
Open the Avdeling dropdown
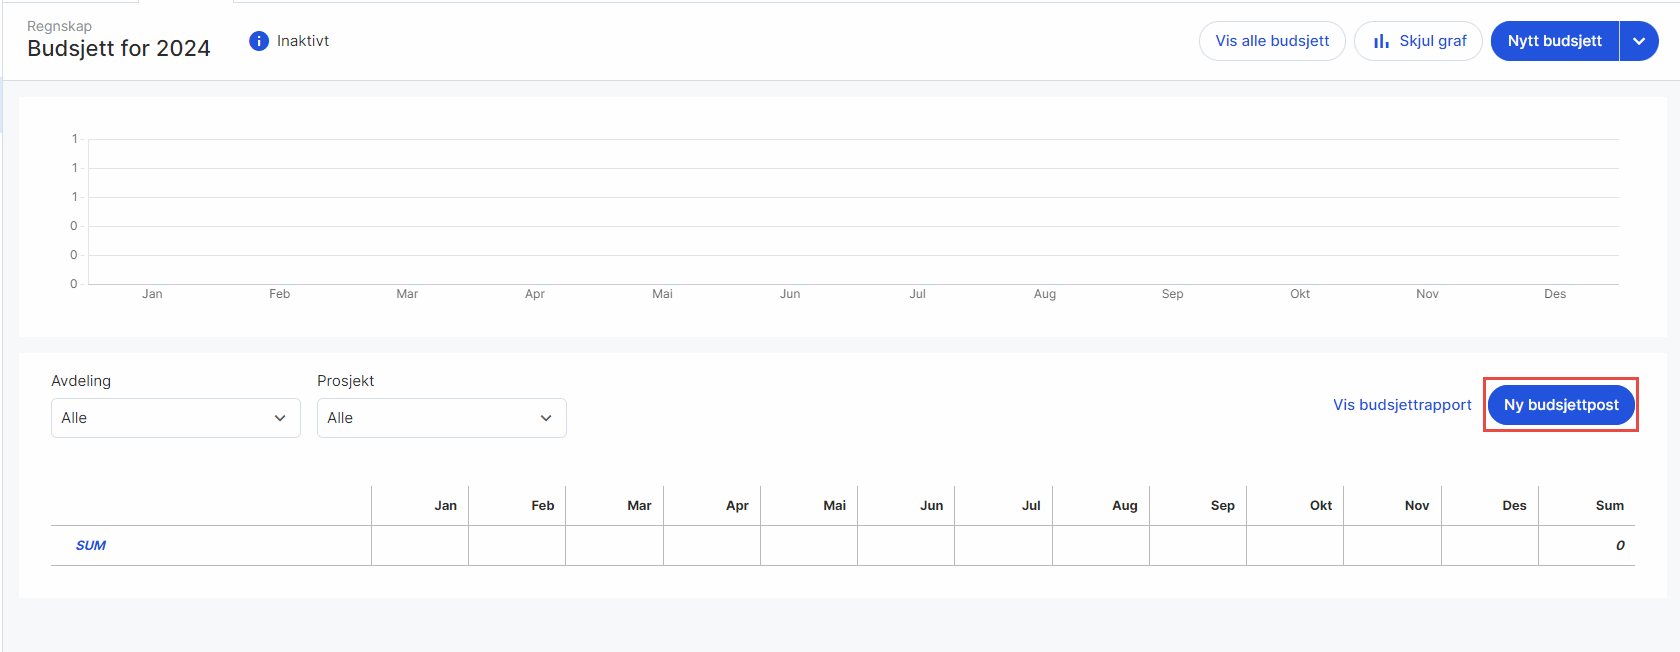click(175, 418)
